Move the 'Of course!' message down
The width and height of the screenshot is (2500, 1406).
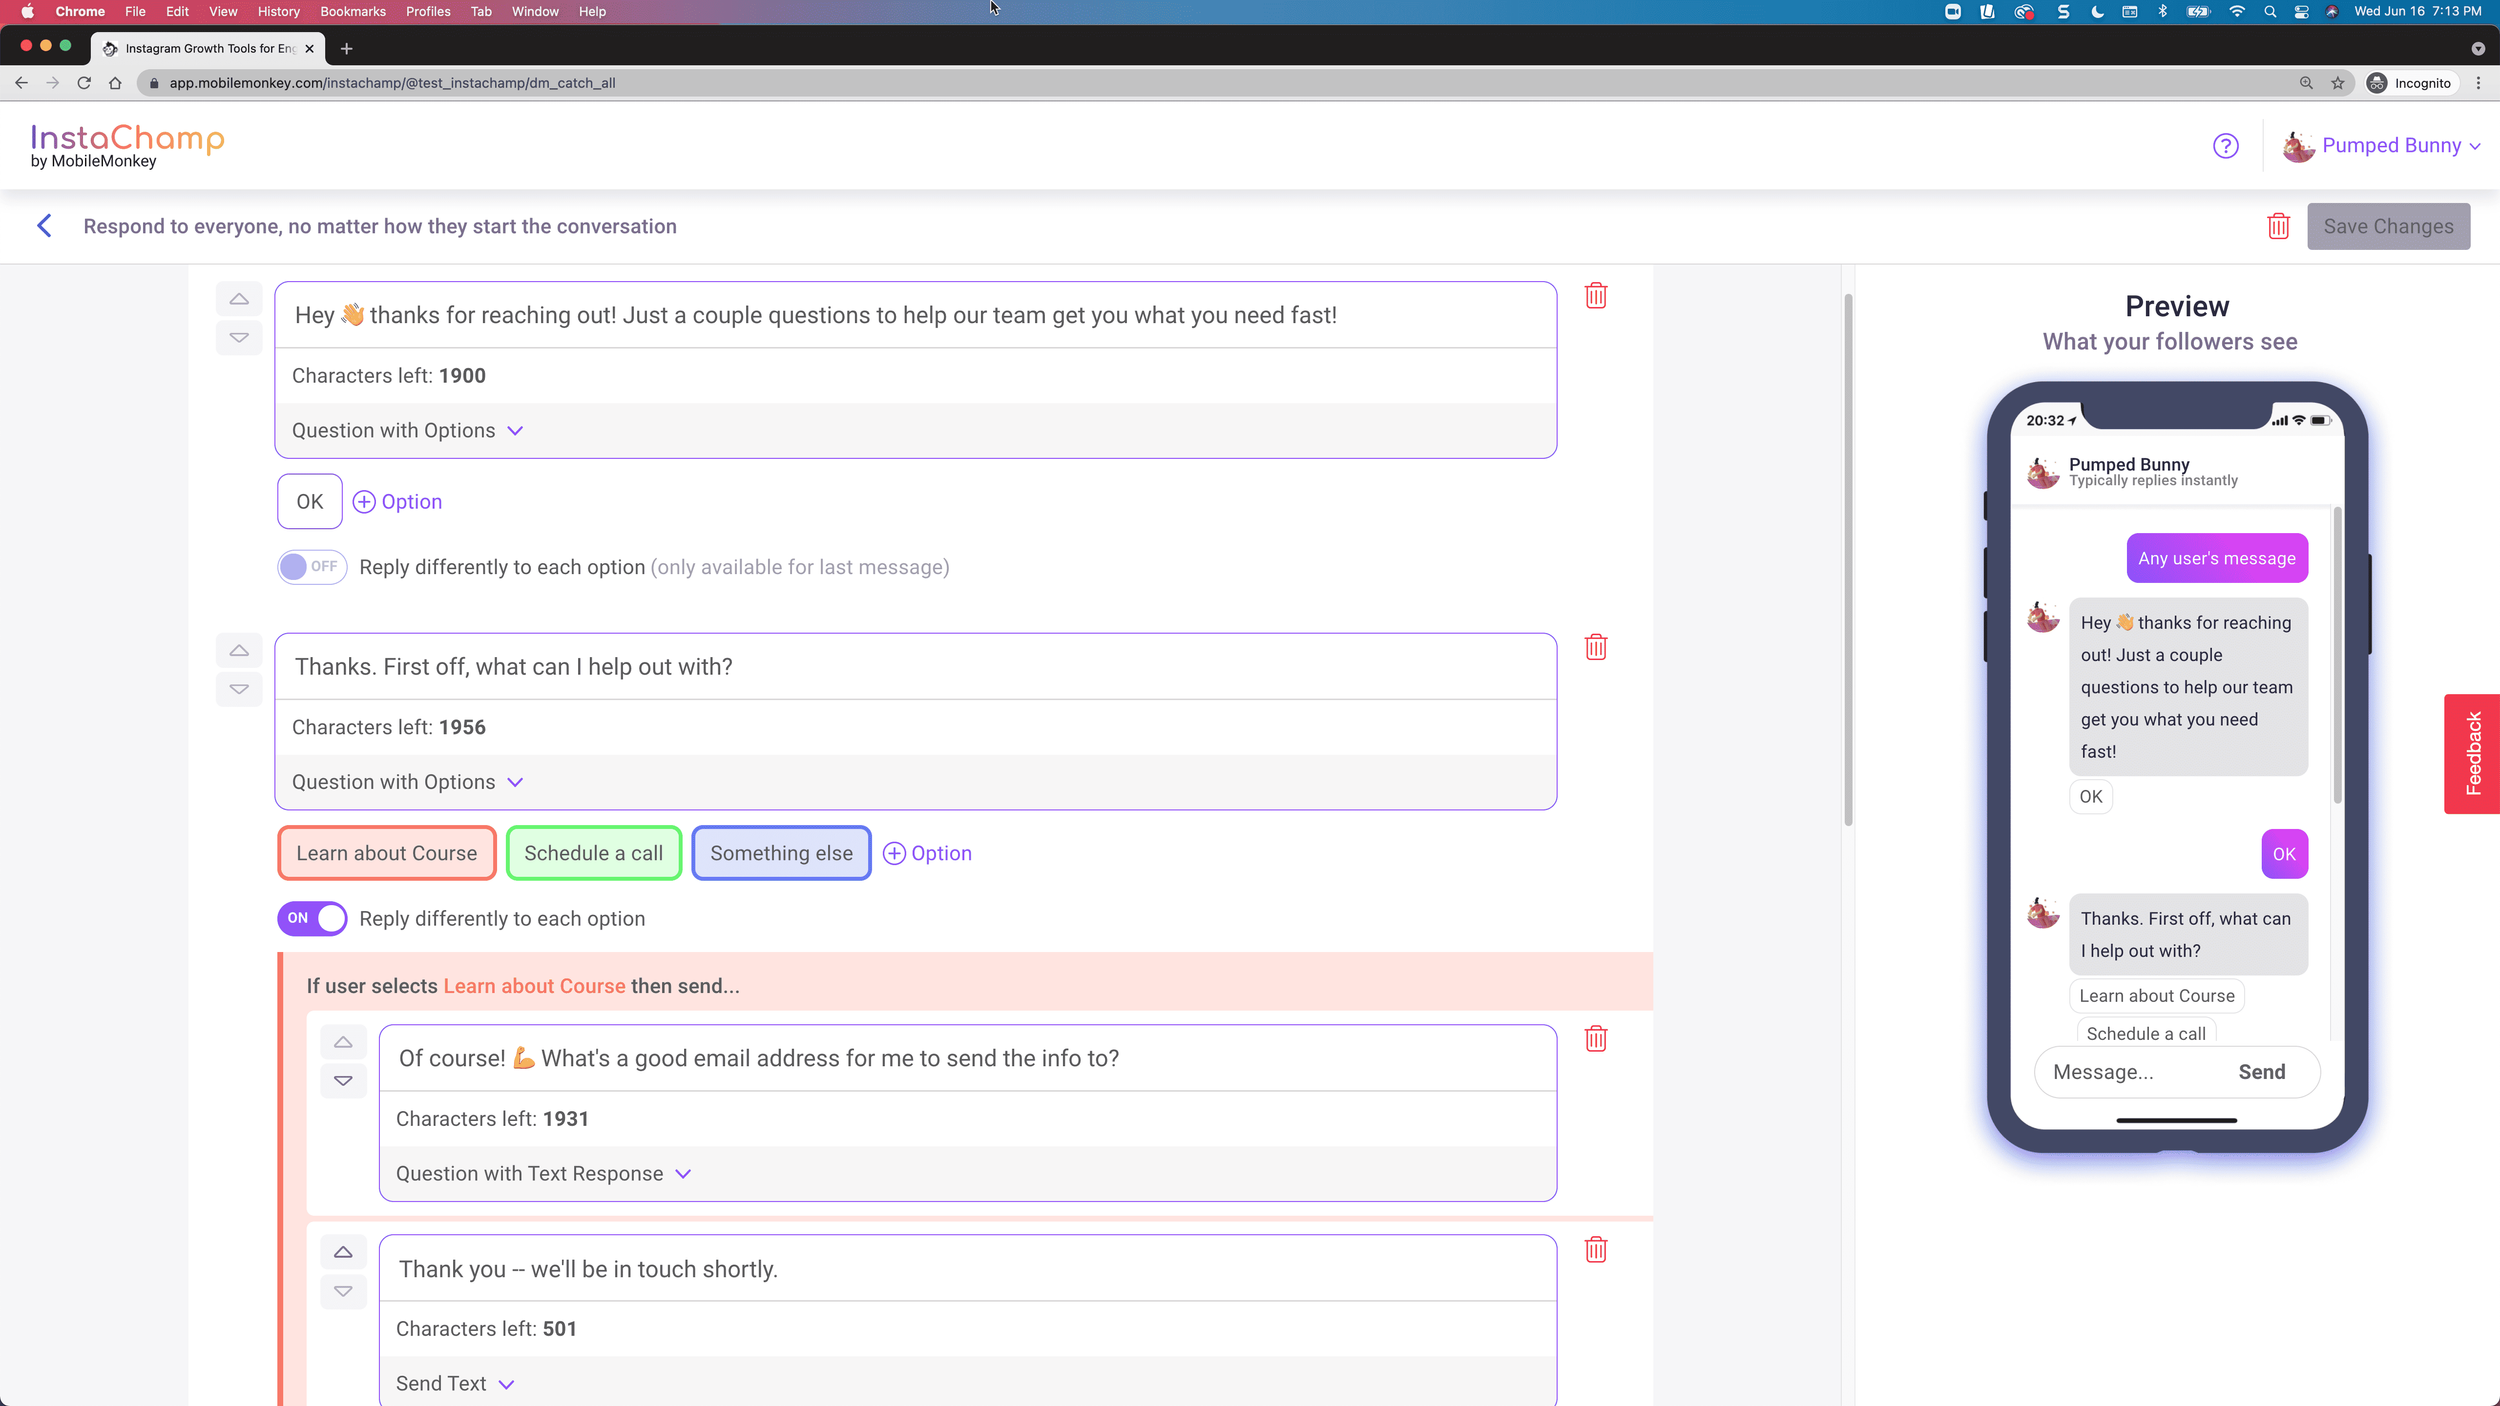(343, 1081)
